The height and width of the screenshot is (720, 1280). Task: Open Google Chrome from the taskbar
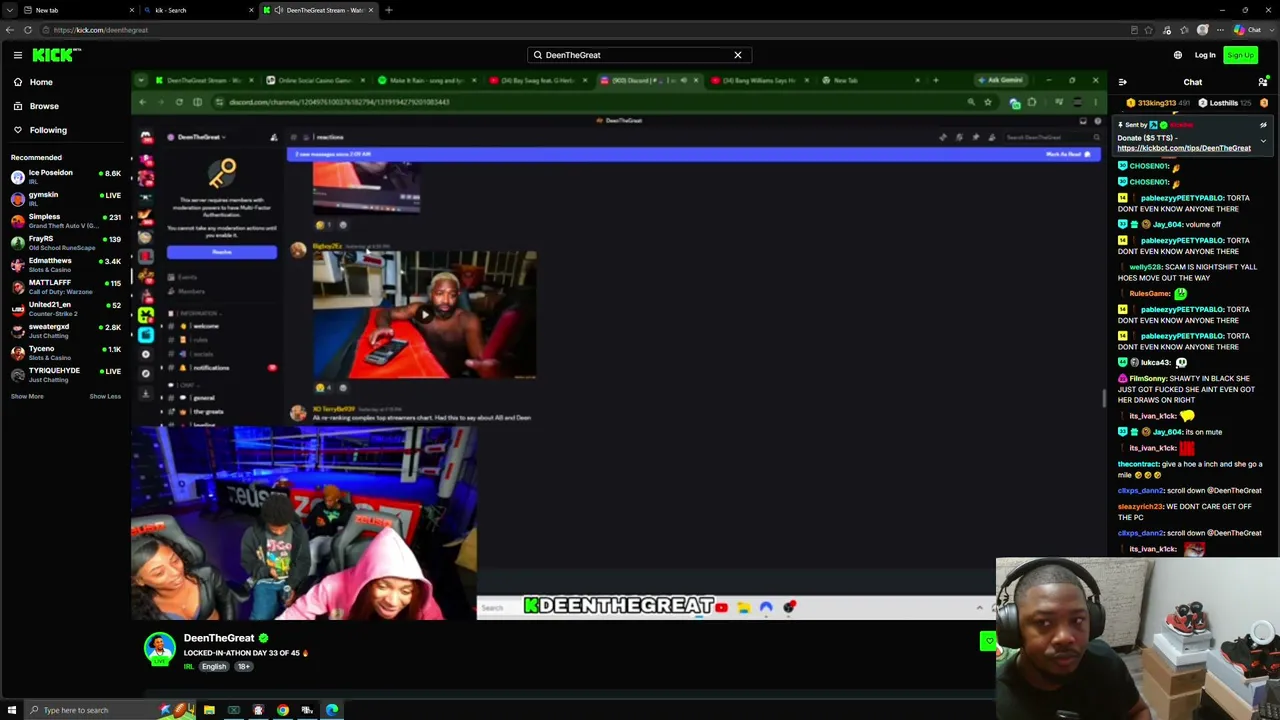(x=283, y=710)
